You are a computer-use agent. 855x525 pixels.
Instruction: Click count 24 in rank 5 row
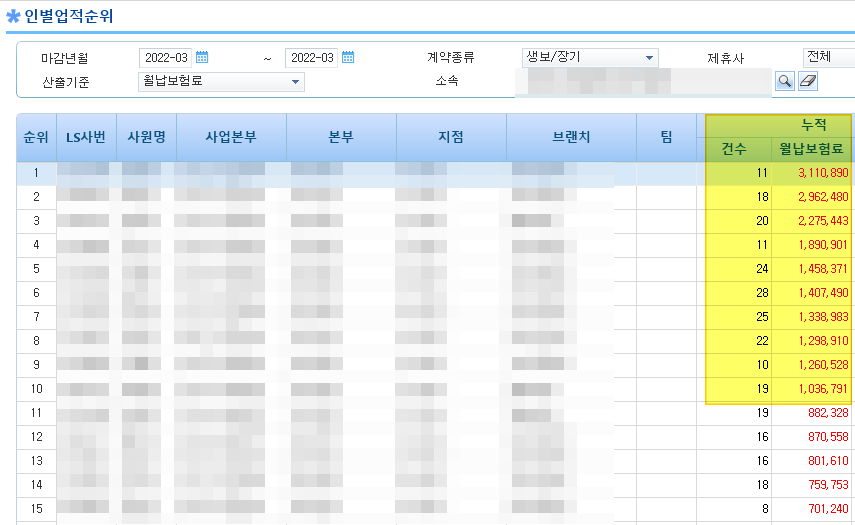(x=762, y=269)
